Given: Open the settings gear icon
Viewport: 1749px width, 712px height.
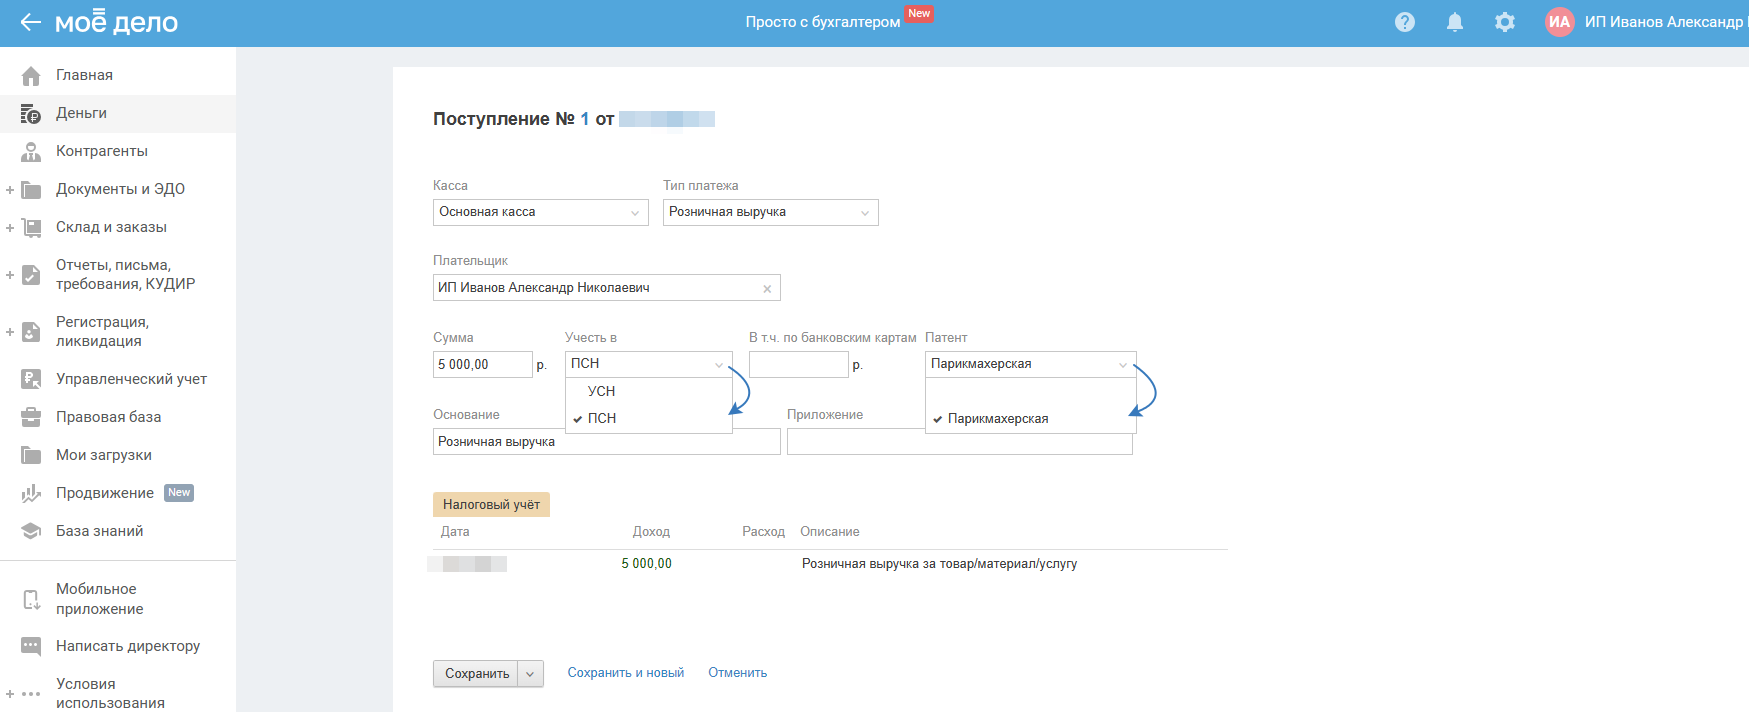Looking at the screenshot, I should [x=1505, y=22].
